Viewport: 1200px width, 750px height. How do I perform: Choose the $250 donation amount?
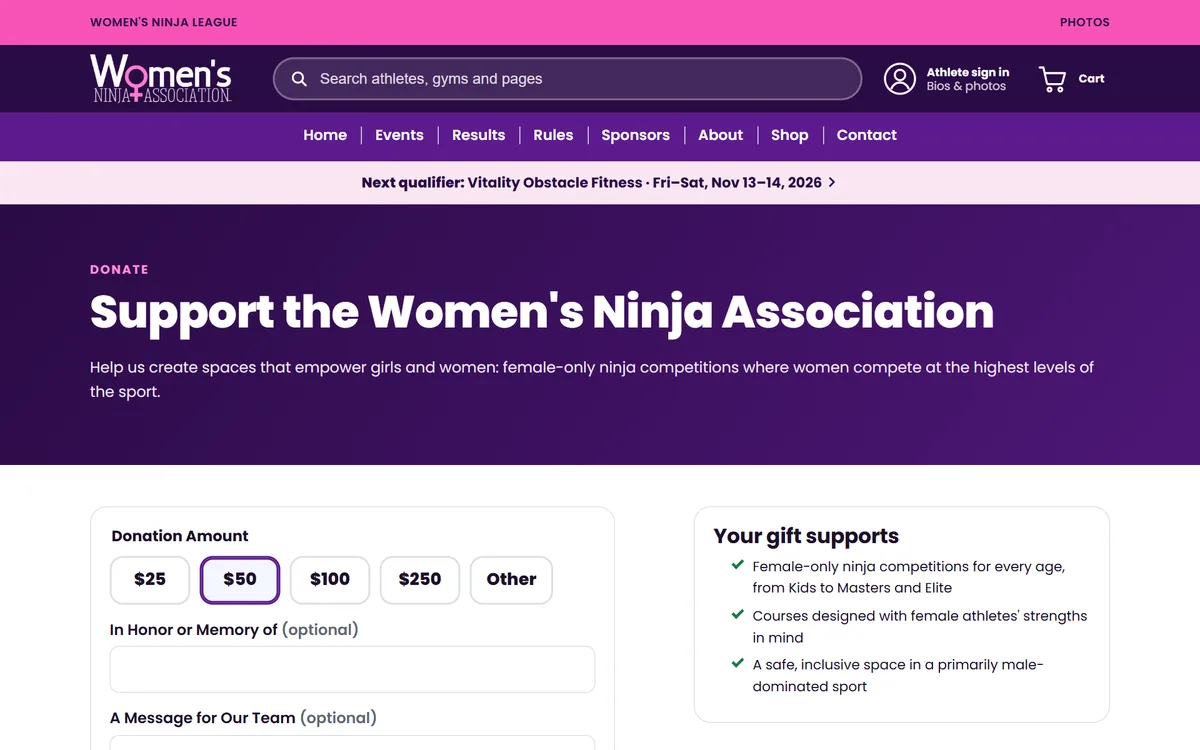[x=420, y=580]
